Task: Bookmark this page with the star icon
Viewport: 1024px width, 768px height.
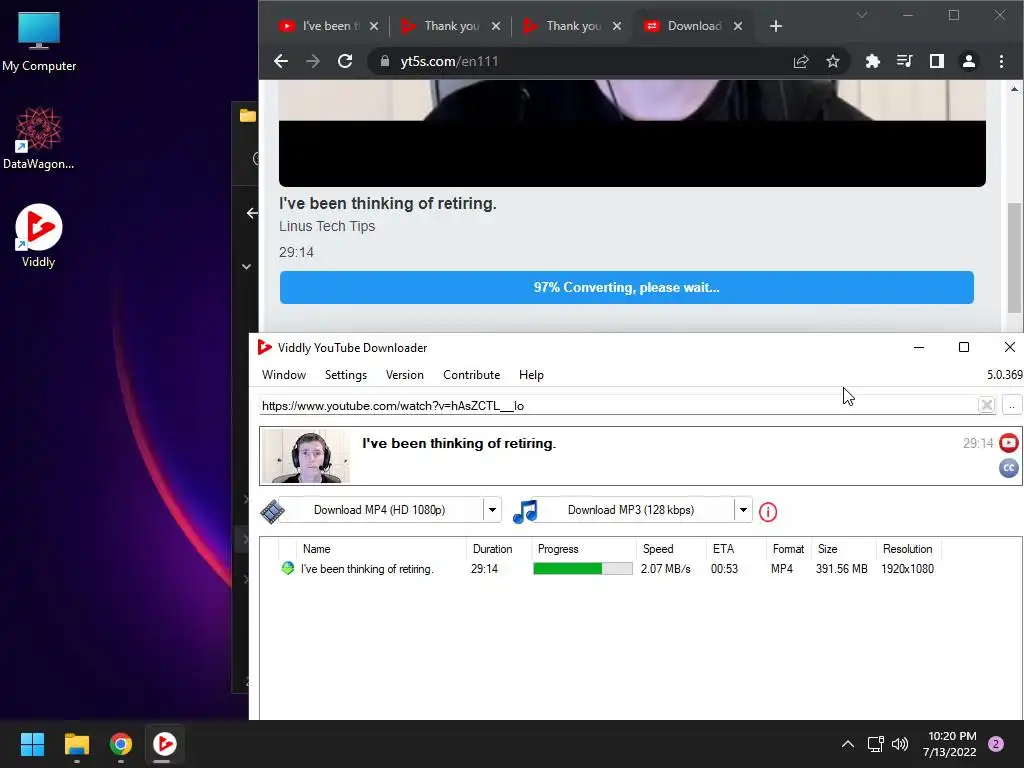Action: click(833, 61)
